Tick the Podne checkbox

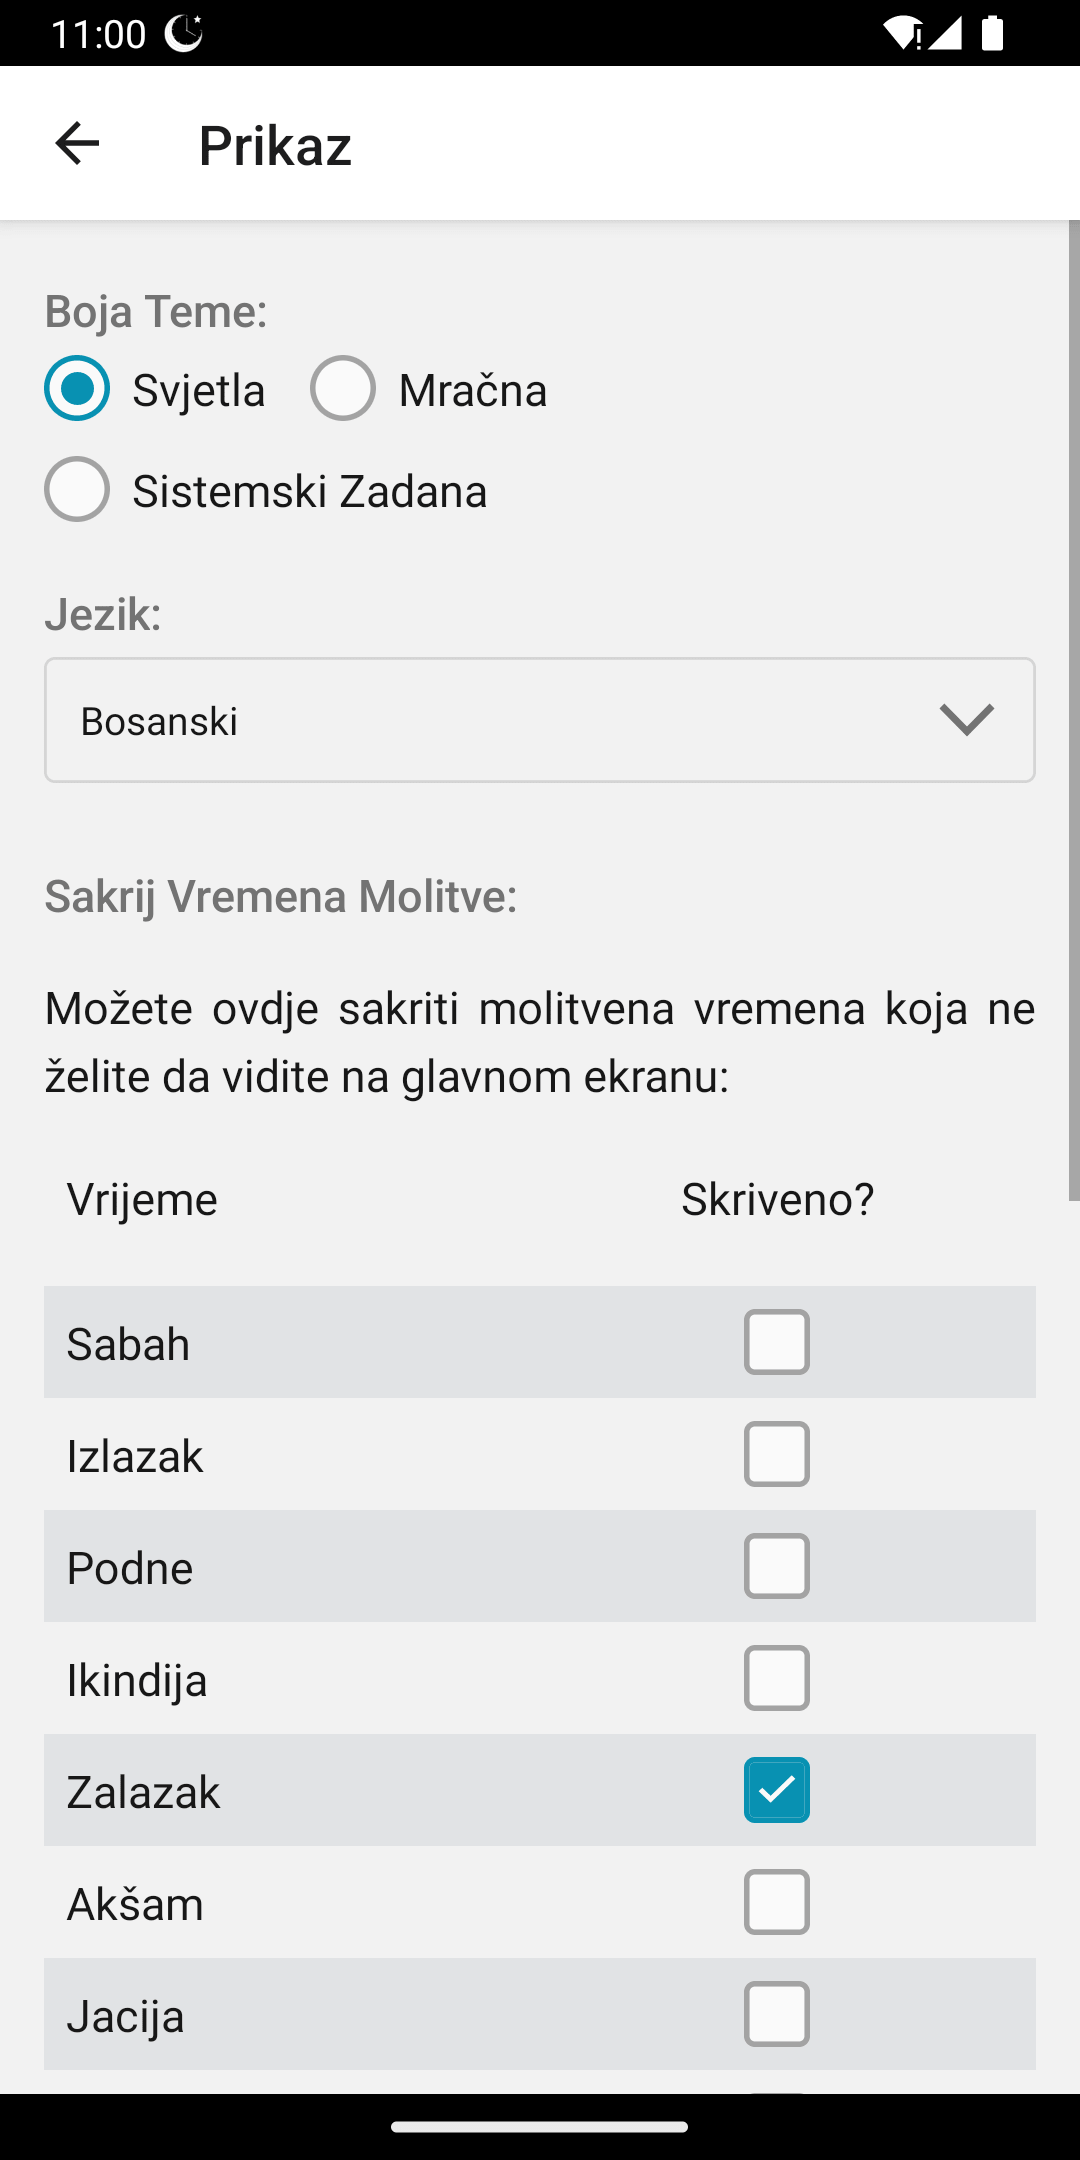point(776,1566)
